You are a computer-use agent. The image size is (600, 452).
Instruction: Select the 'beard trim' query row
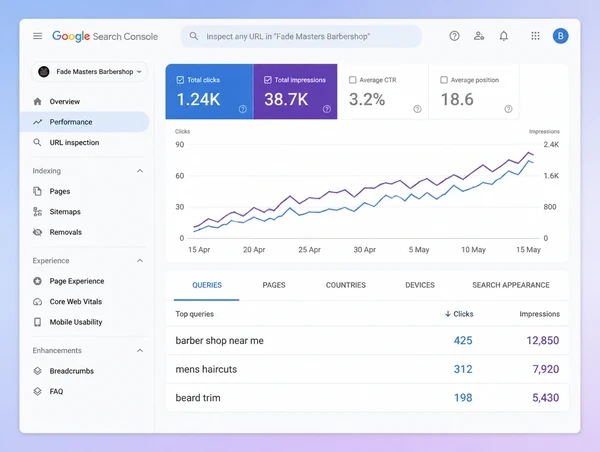[x=367, y=398]
